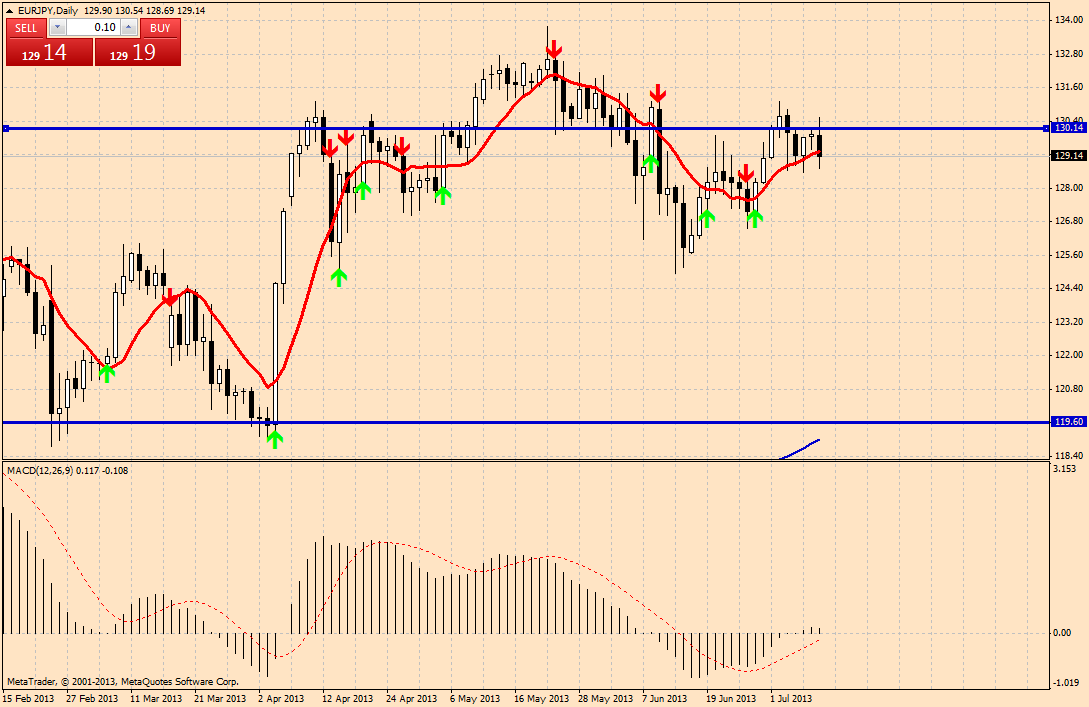Click the 24 Apr 2013 date label
The image size is (1089, 707).
[412, 699]
